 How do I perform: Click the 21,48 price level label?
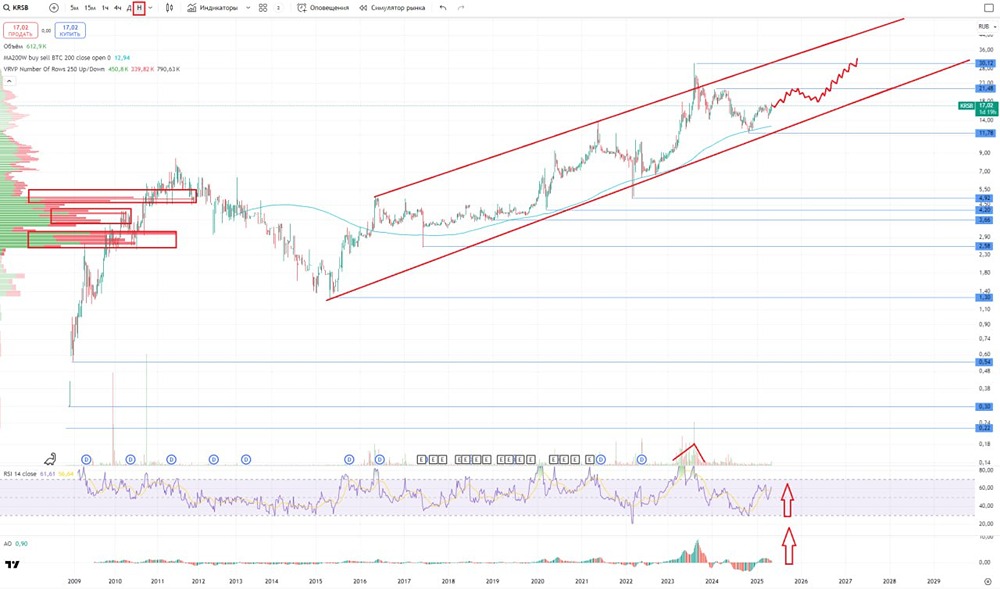pyautogui.click(x=986, y=89)
